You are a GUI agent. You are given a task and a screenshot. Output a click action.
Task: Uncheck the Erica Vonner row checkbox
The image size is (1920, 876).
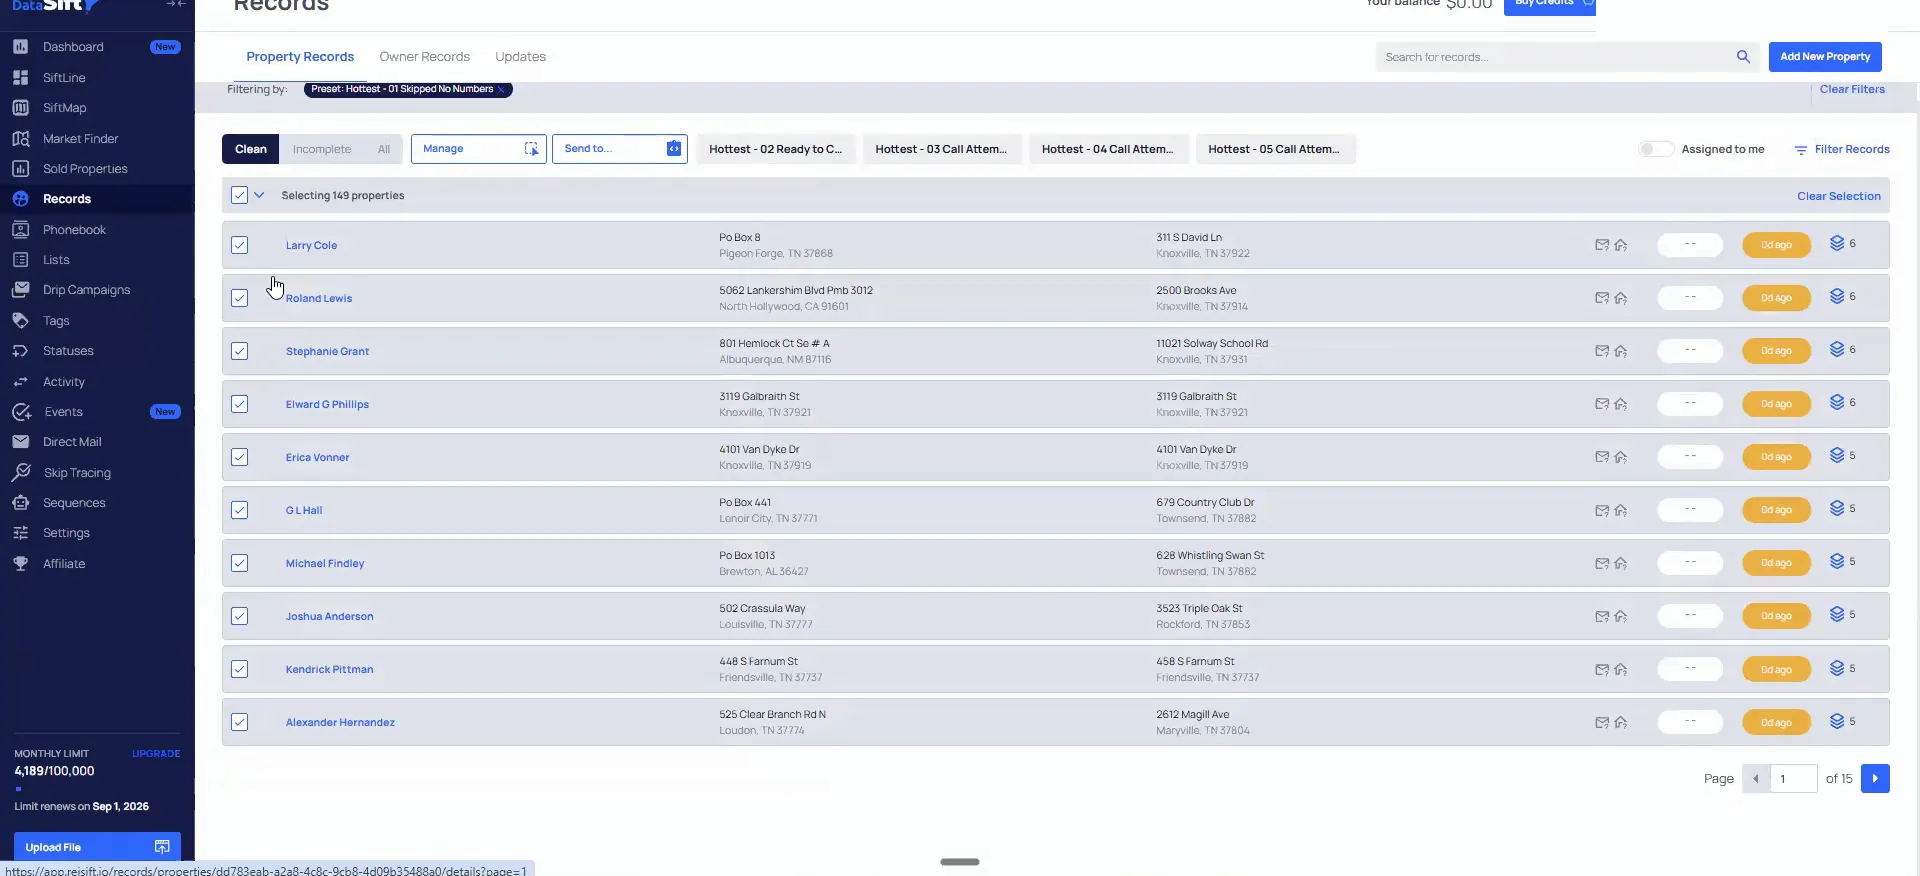239,457
